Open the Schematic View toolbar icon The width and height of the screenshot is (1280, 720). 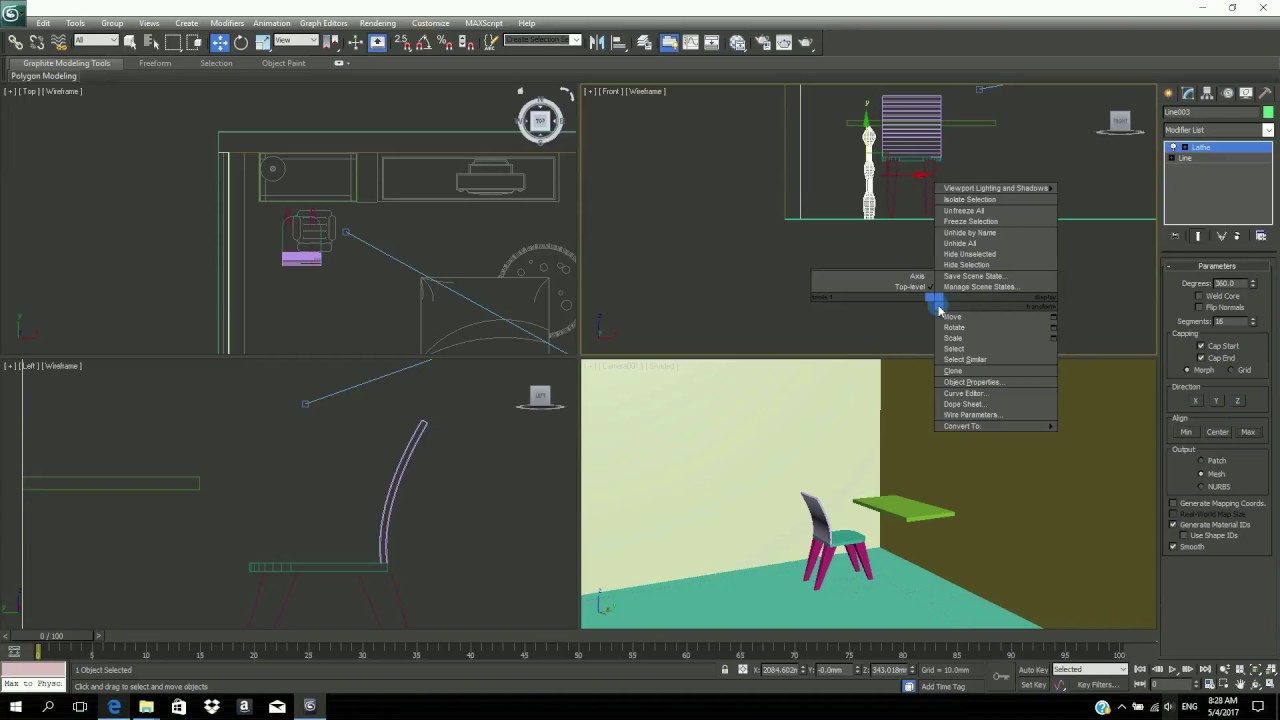(x=712, y=42)
